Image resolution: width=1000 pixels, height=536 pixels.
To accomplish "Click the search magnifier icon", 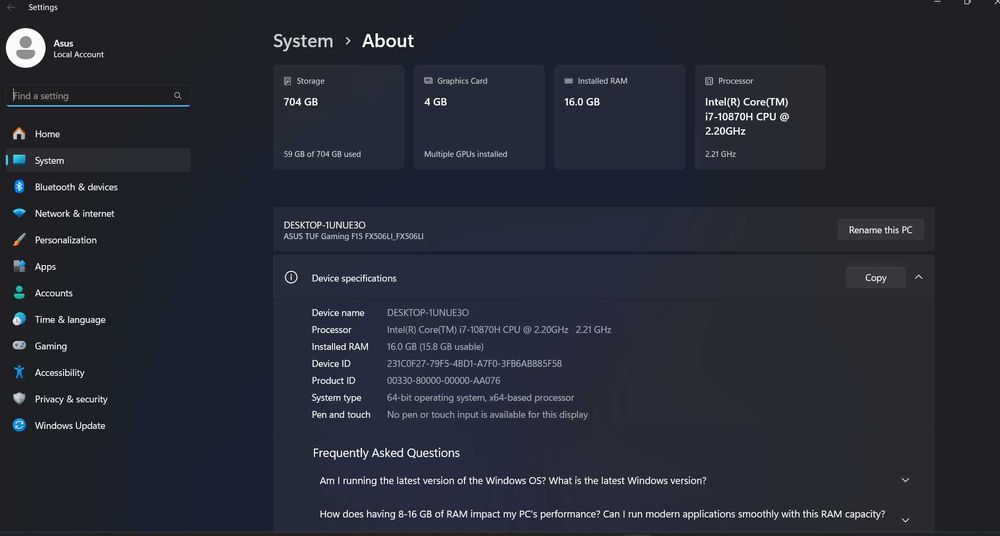I will click(x=177, y=96).
